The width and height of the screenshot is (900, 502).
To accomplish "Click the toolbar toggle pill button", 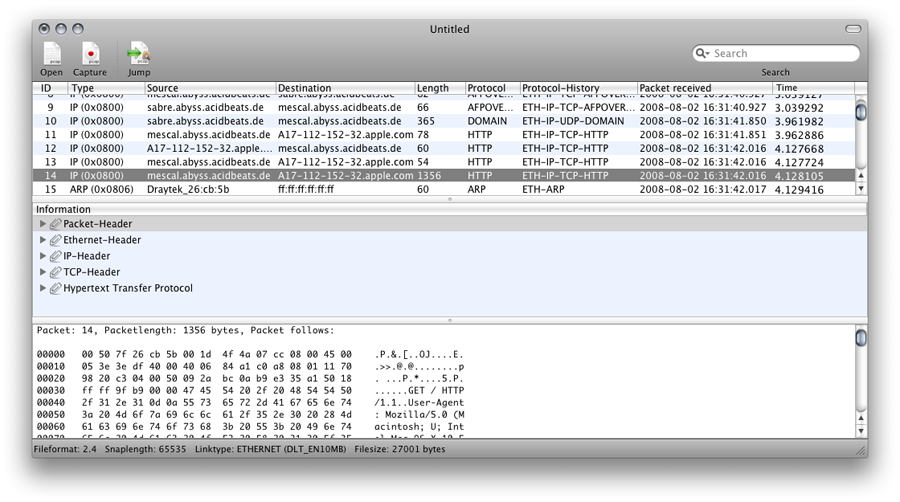I will pos(854,29).
